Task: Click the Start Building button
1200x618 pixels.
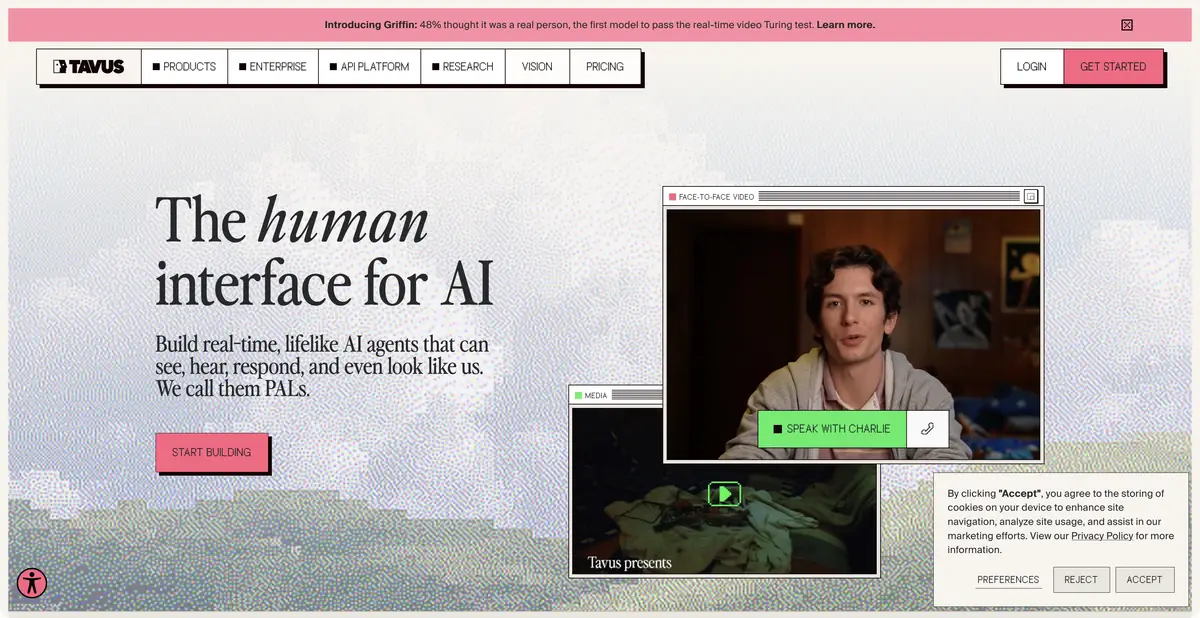Action: coord(211,452)
